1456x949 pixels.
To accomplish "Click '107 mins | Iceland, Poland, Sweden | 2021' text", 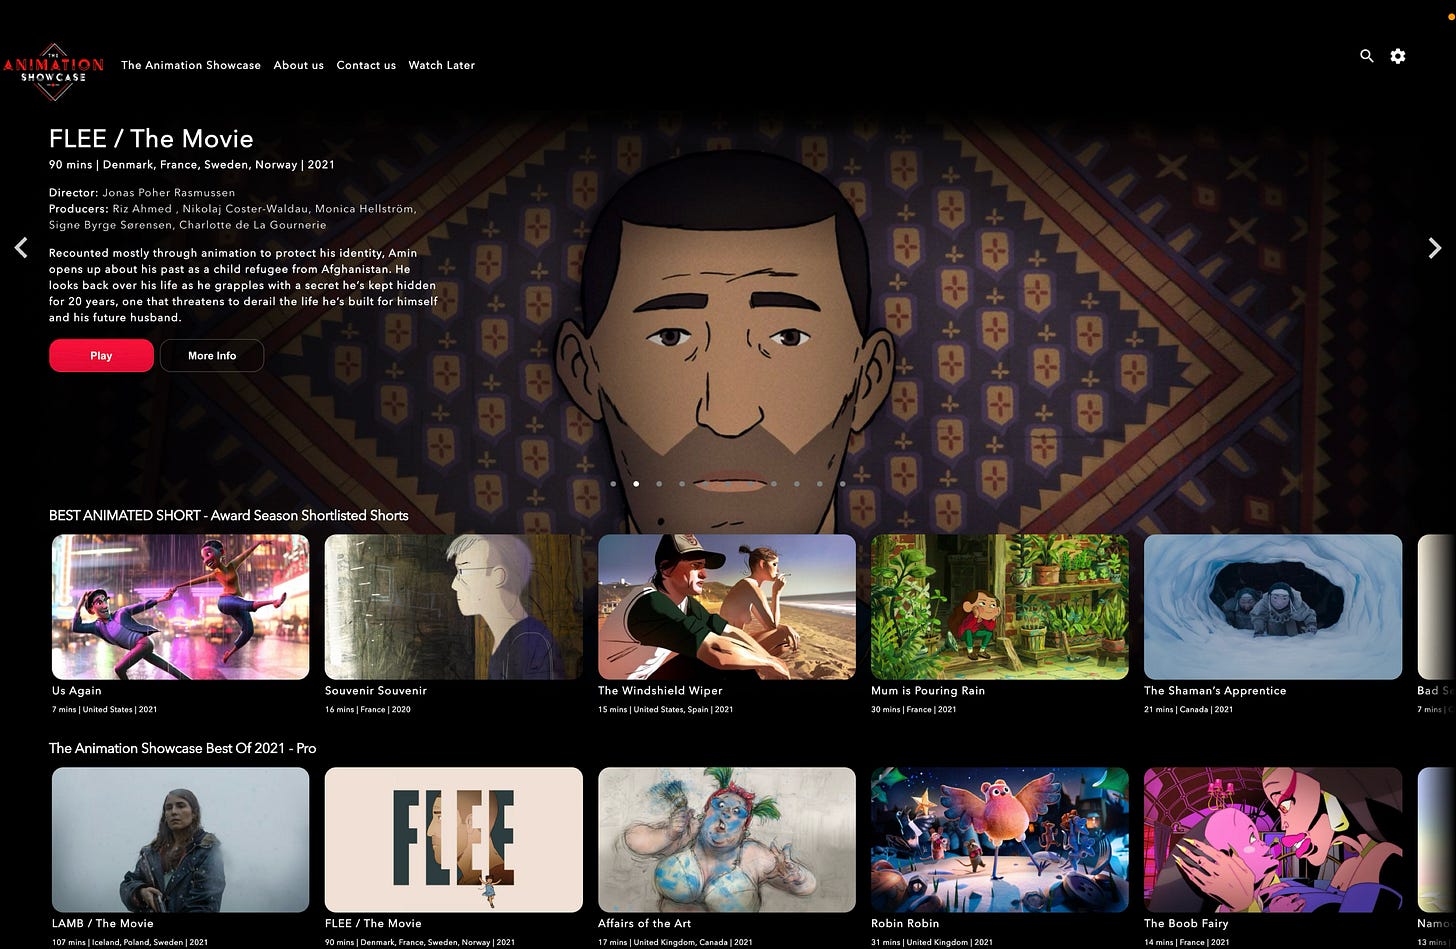I will 130,942.
